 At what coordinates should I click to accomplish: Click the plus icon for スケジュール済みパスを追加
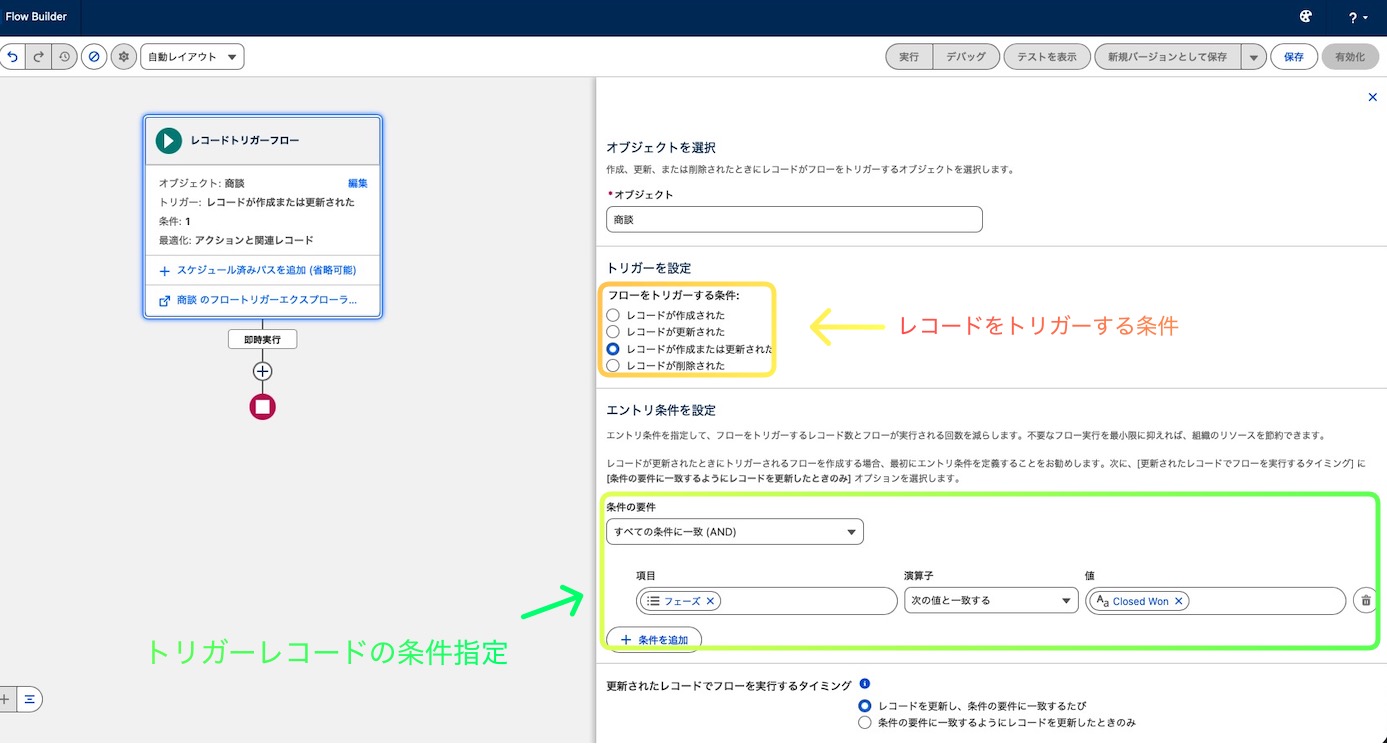click(x=165, y=271)
